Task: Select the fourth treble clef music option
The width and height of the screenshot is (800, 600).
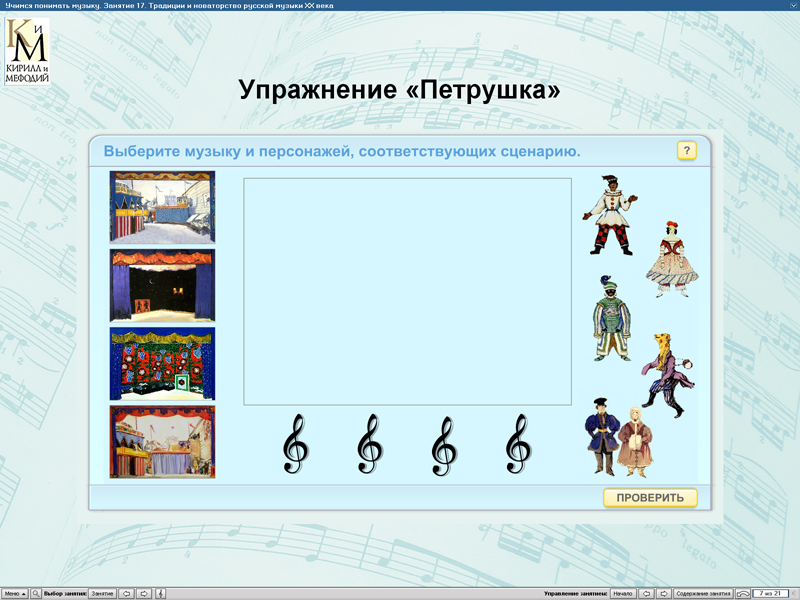Action: (517, 440)
